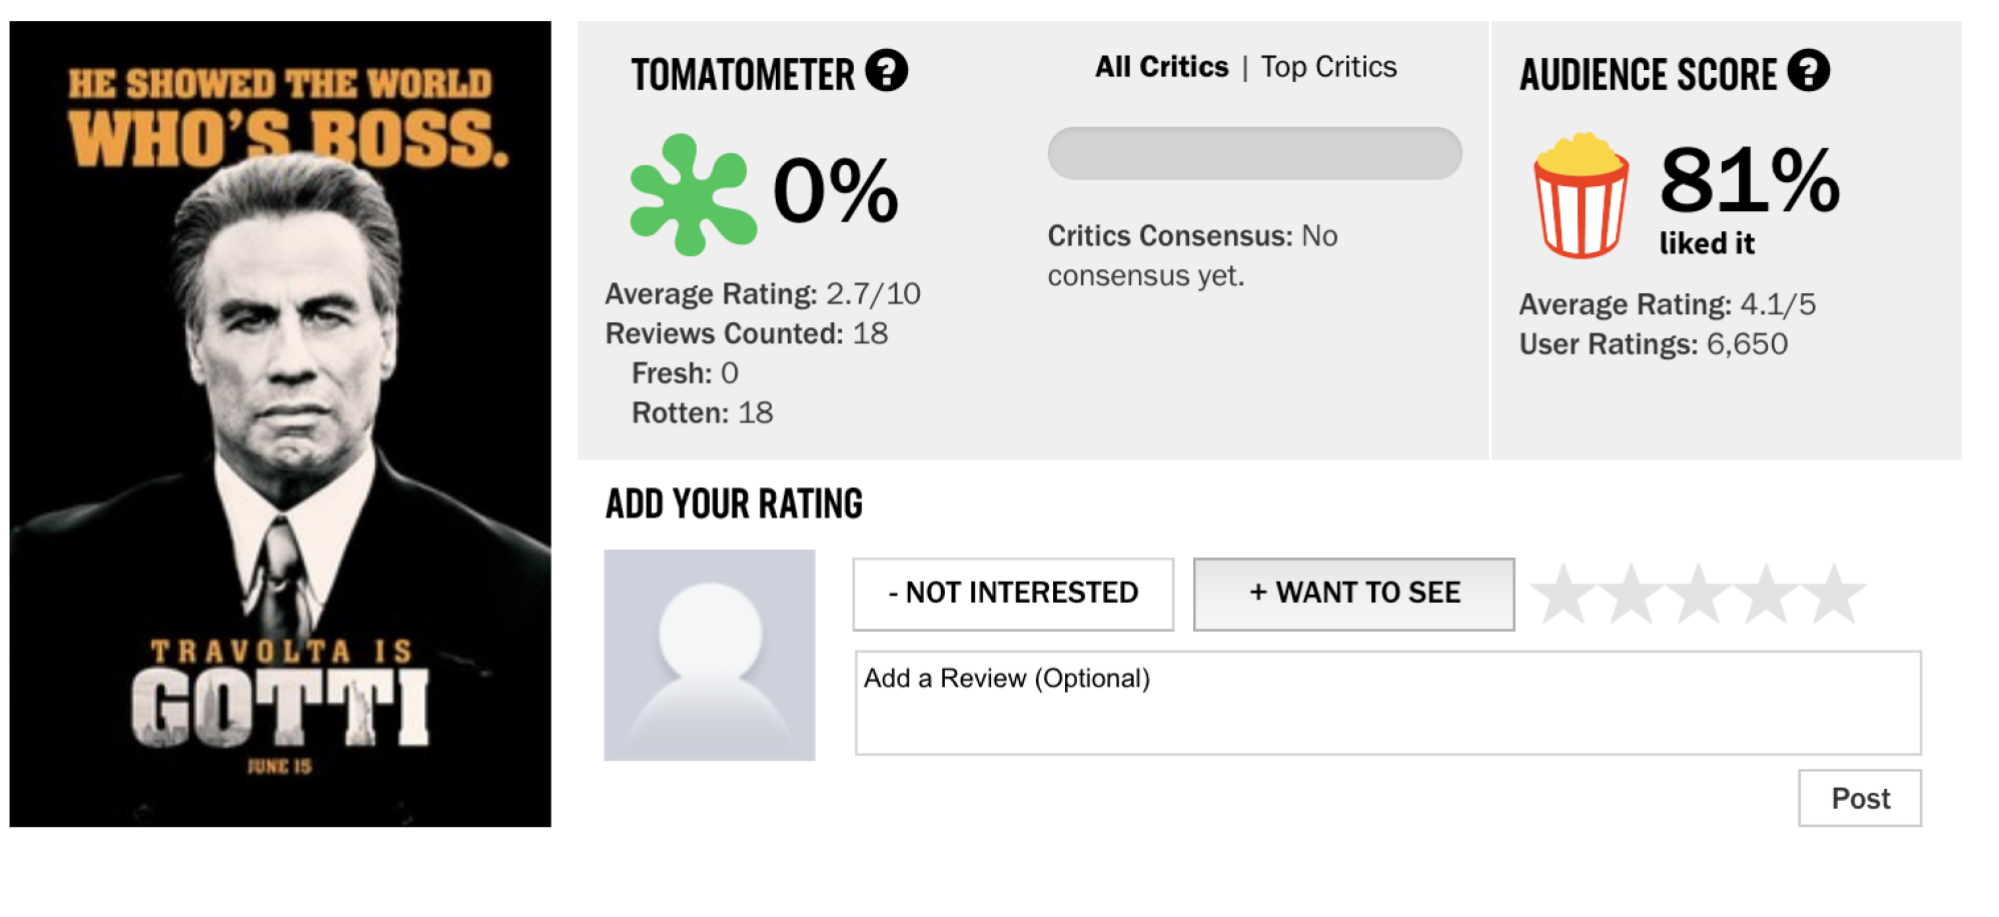Click the 81% audience score
The width and height of the screenshot is (1999, 917).
1750,180
